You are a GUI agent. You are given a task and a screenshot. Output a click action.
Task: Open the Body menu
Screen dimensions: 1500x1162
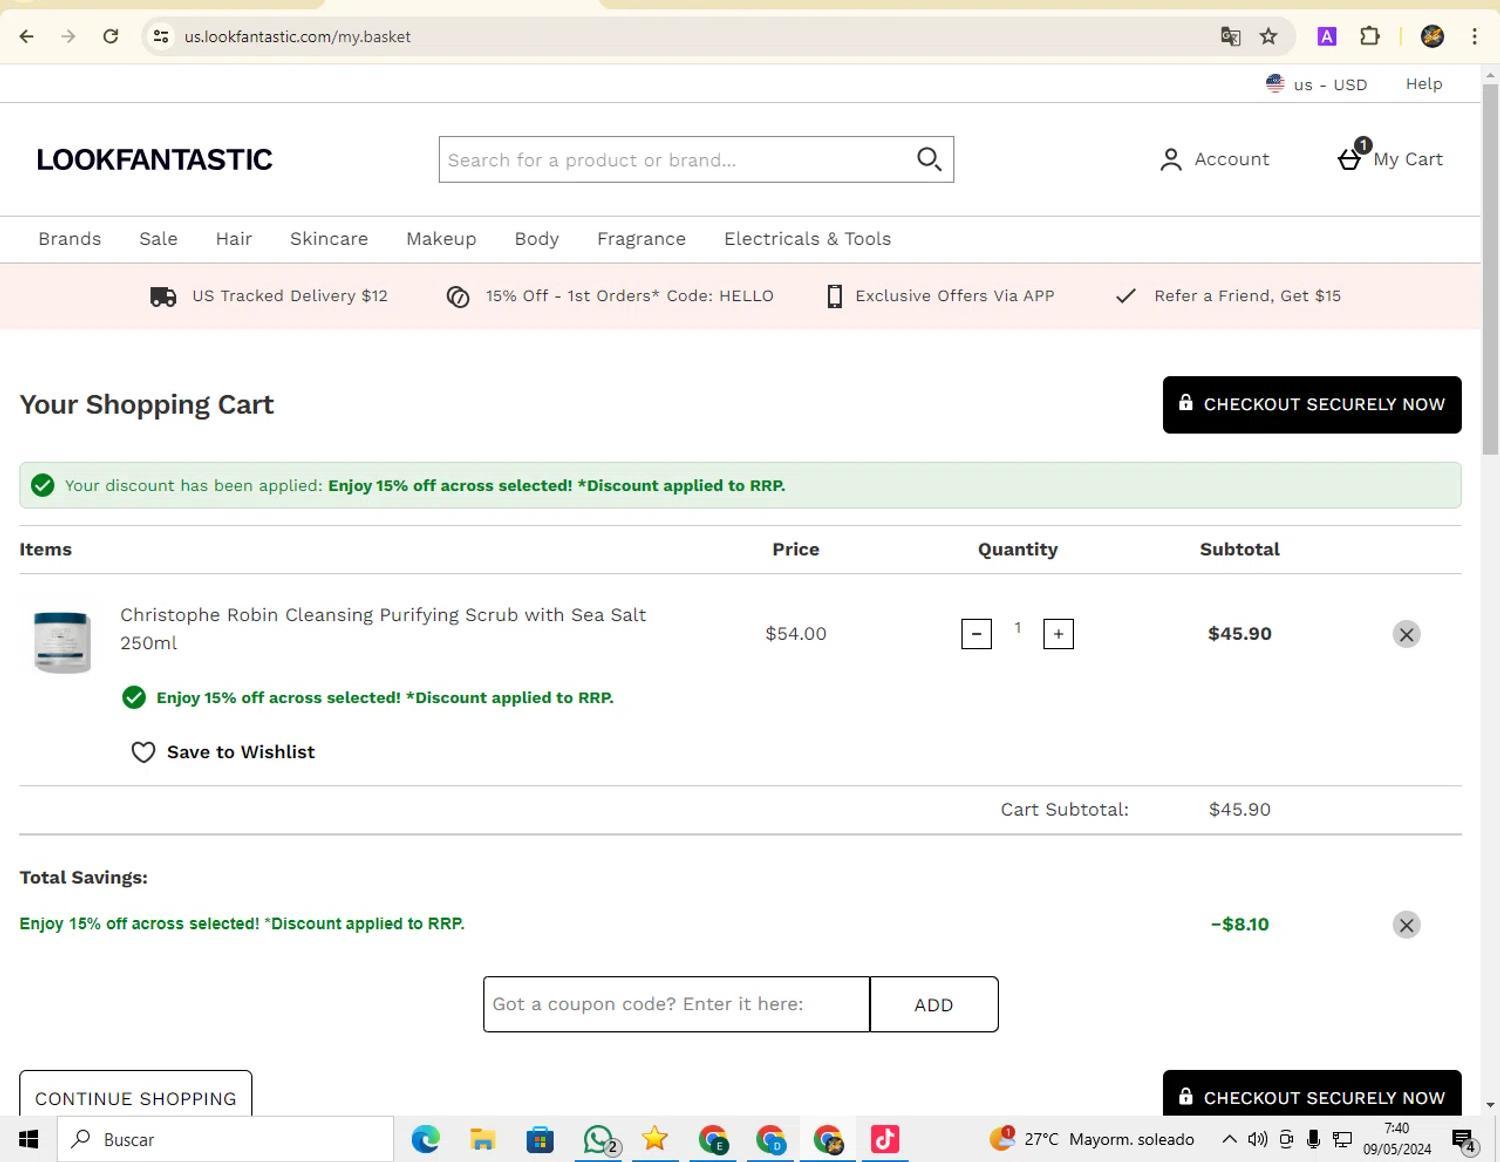[x=537, y=239]
